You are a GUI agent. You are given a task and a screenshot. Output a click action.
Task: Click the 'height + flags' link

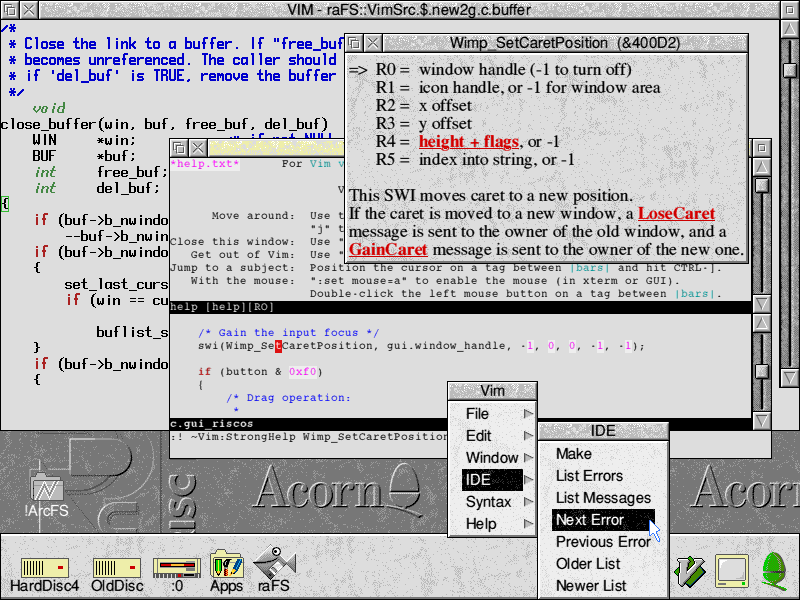click(470, 141)
